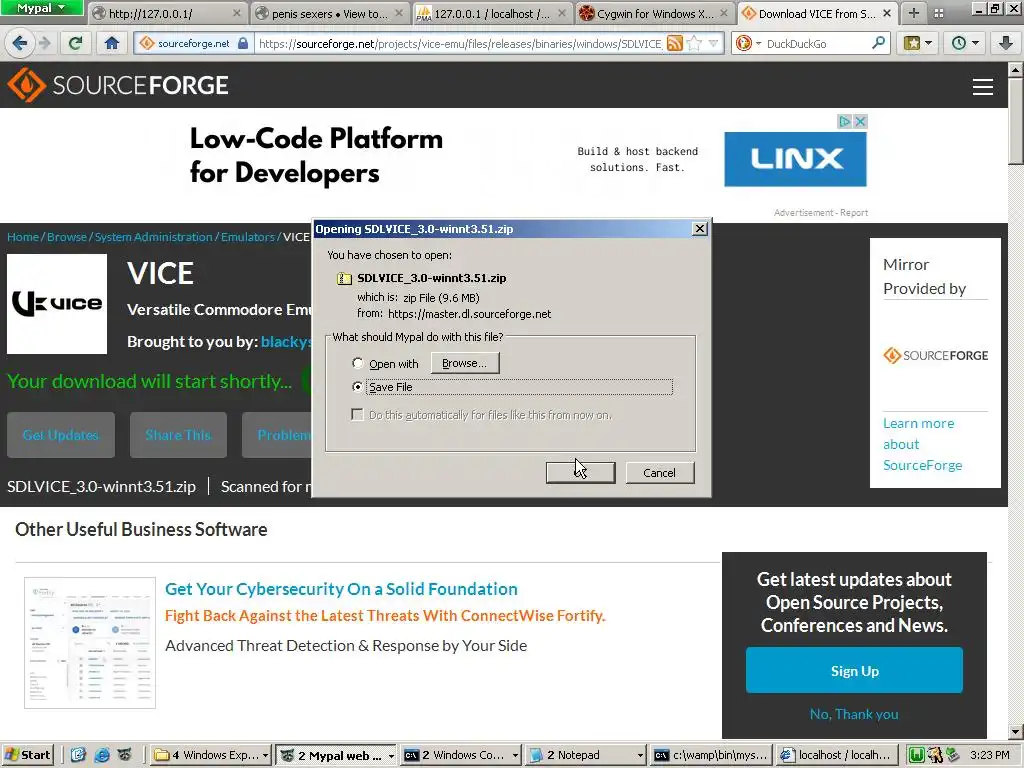Click the Get Updates button
The height and width of the screenshot is (768, 1024).
tap(61, 435)
